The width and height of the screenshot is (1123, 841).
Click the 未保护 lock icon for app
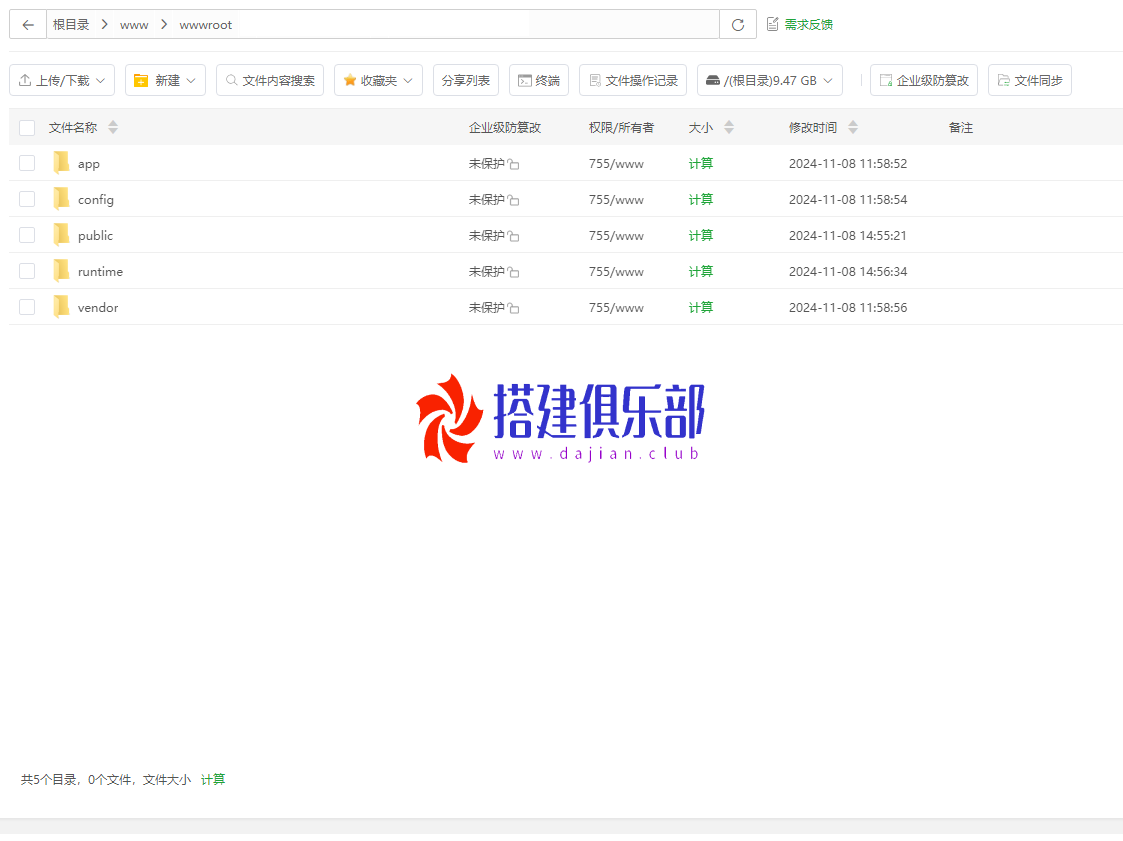tap(514, 164)
